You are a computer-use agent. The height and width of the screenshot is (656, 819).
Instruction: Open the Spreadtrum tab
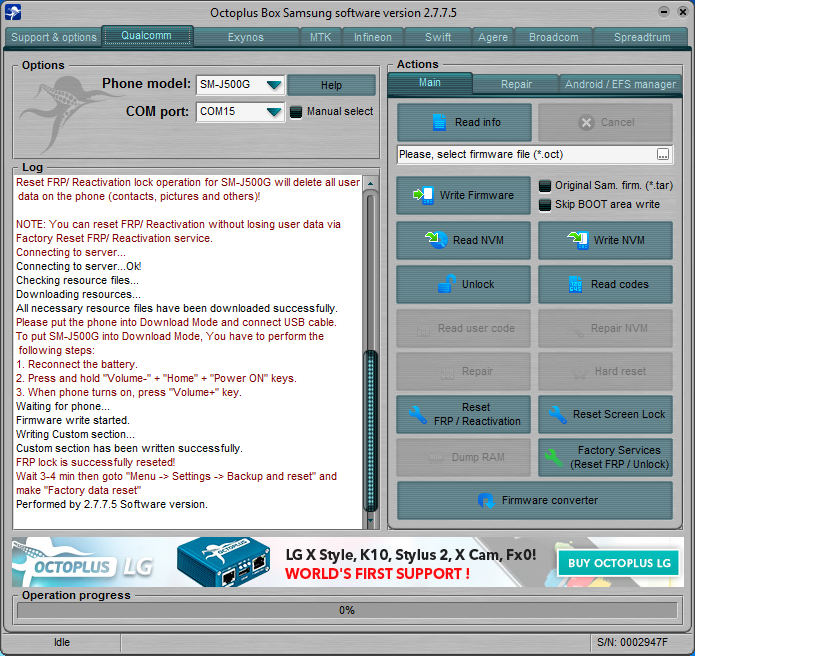[642, 37]
